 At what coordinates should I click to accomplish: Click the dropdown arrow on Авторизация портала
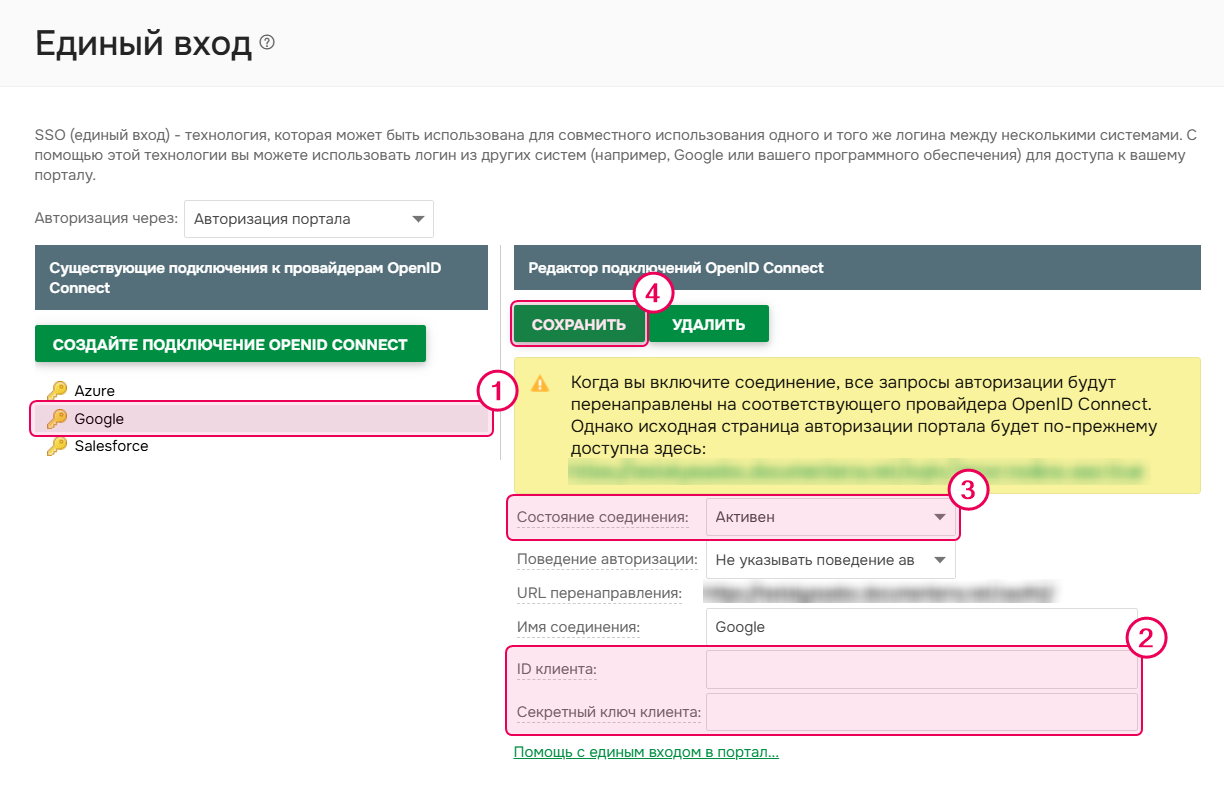[419, 219]
